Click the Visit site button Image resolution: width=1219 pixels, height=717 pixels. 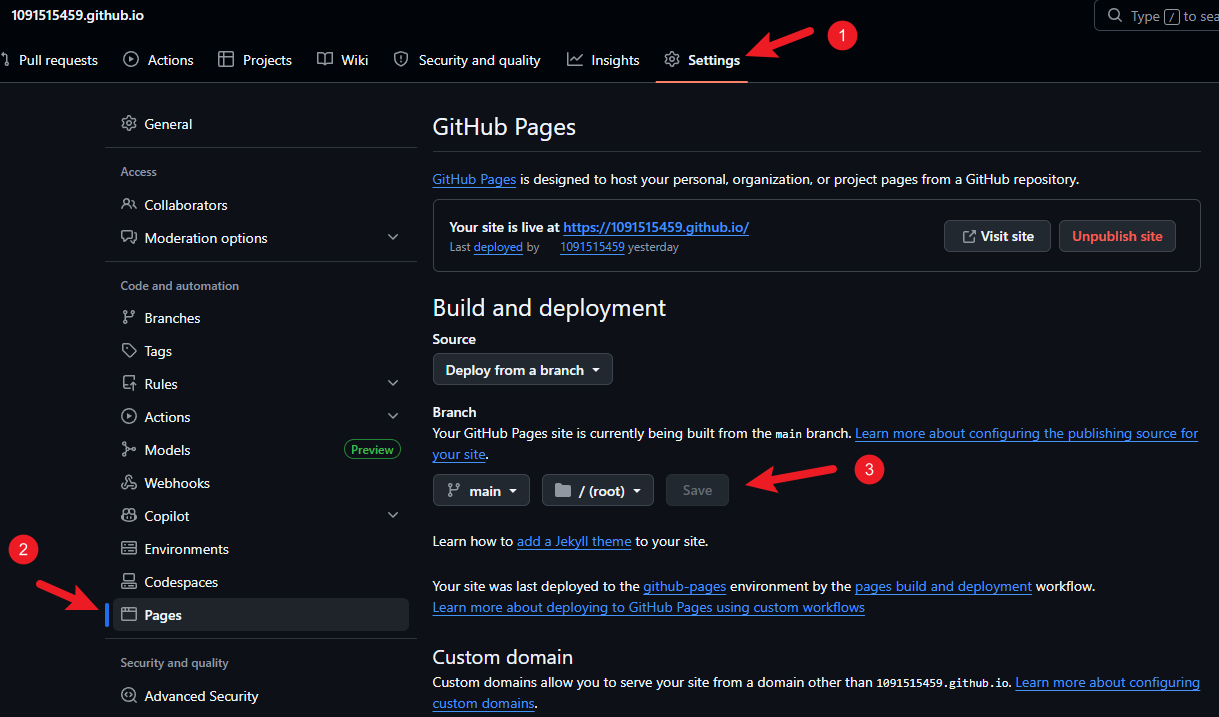(x=997, y=236)
